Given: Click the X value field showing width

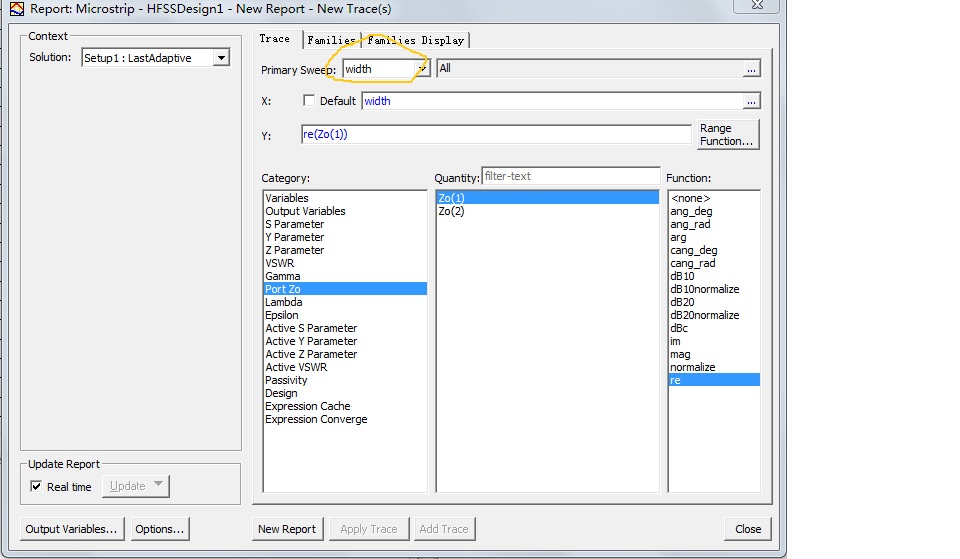Looking at the screenshot, I should (x=552, y=101).
